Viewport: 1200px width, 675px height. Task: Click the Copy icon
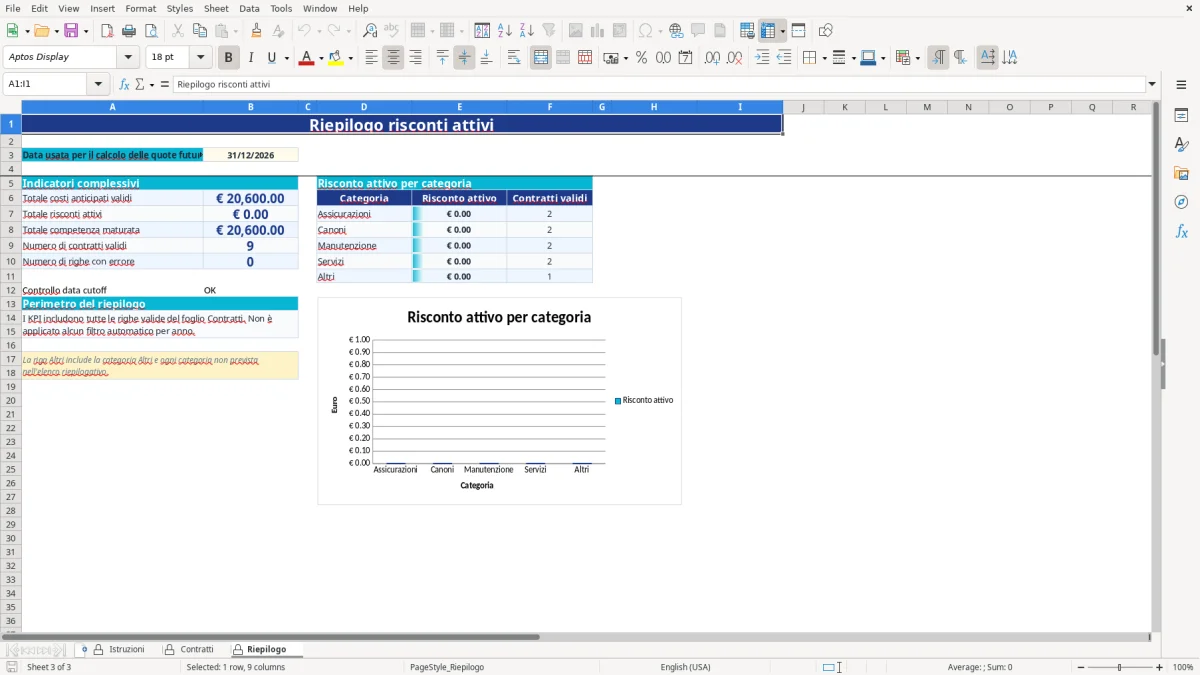(x=200, y=31)
